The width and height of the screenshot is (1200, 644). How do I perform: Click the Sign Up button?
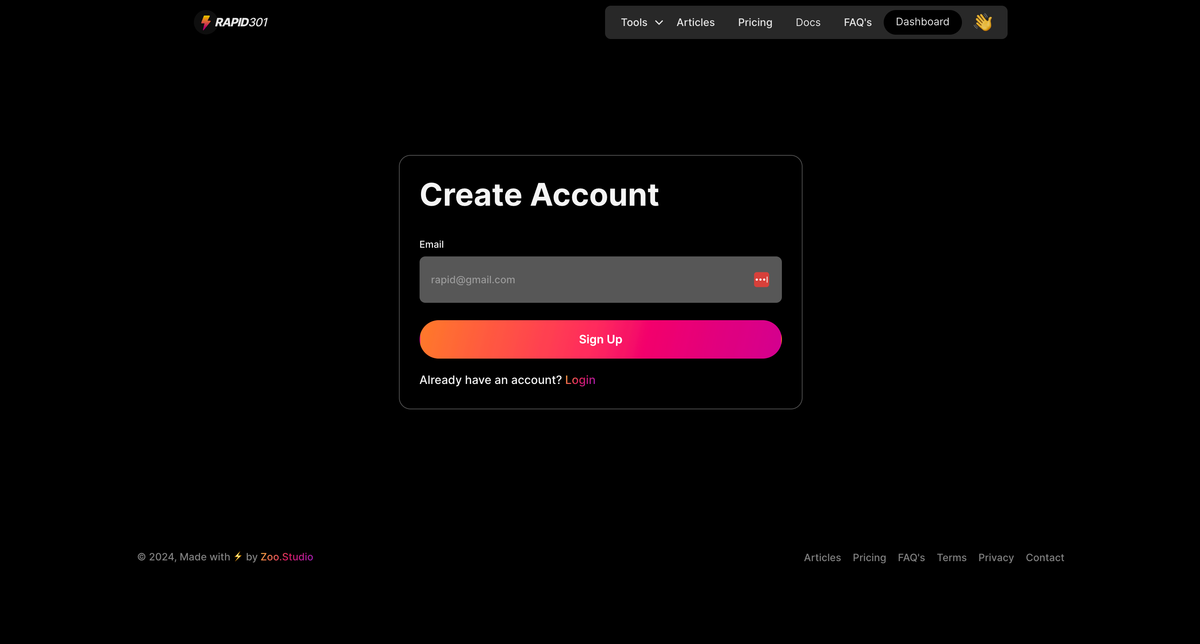600,340
